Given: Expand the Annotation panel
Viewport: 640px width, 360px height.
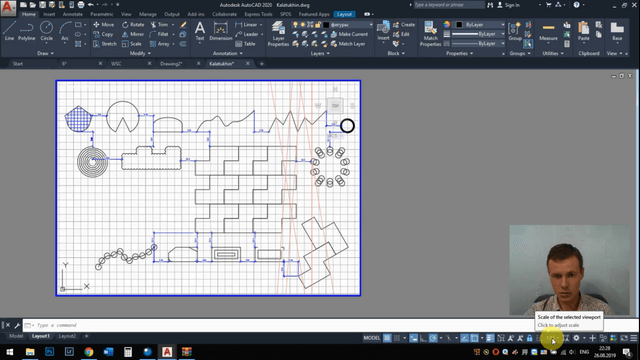Looking at the screenshot, I should click(228, 53).
